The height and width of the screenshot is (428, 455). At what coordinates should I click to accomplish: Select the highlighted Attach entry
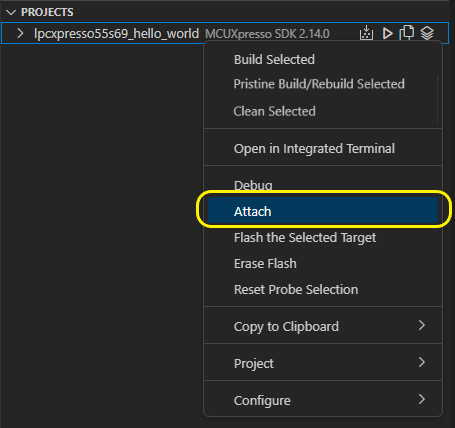pos(323,211)
